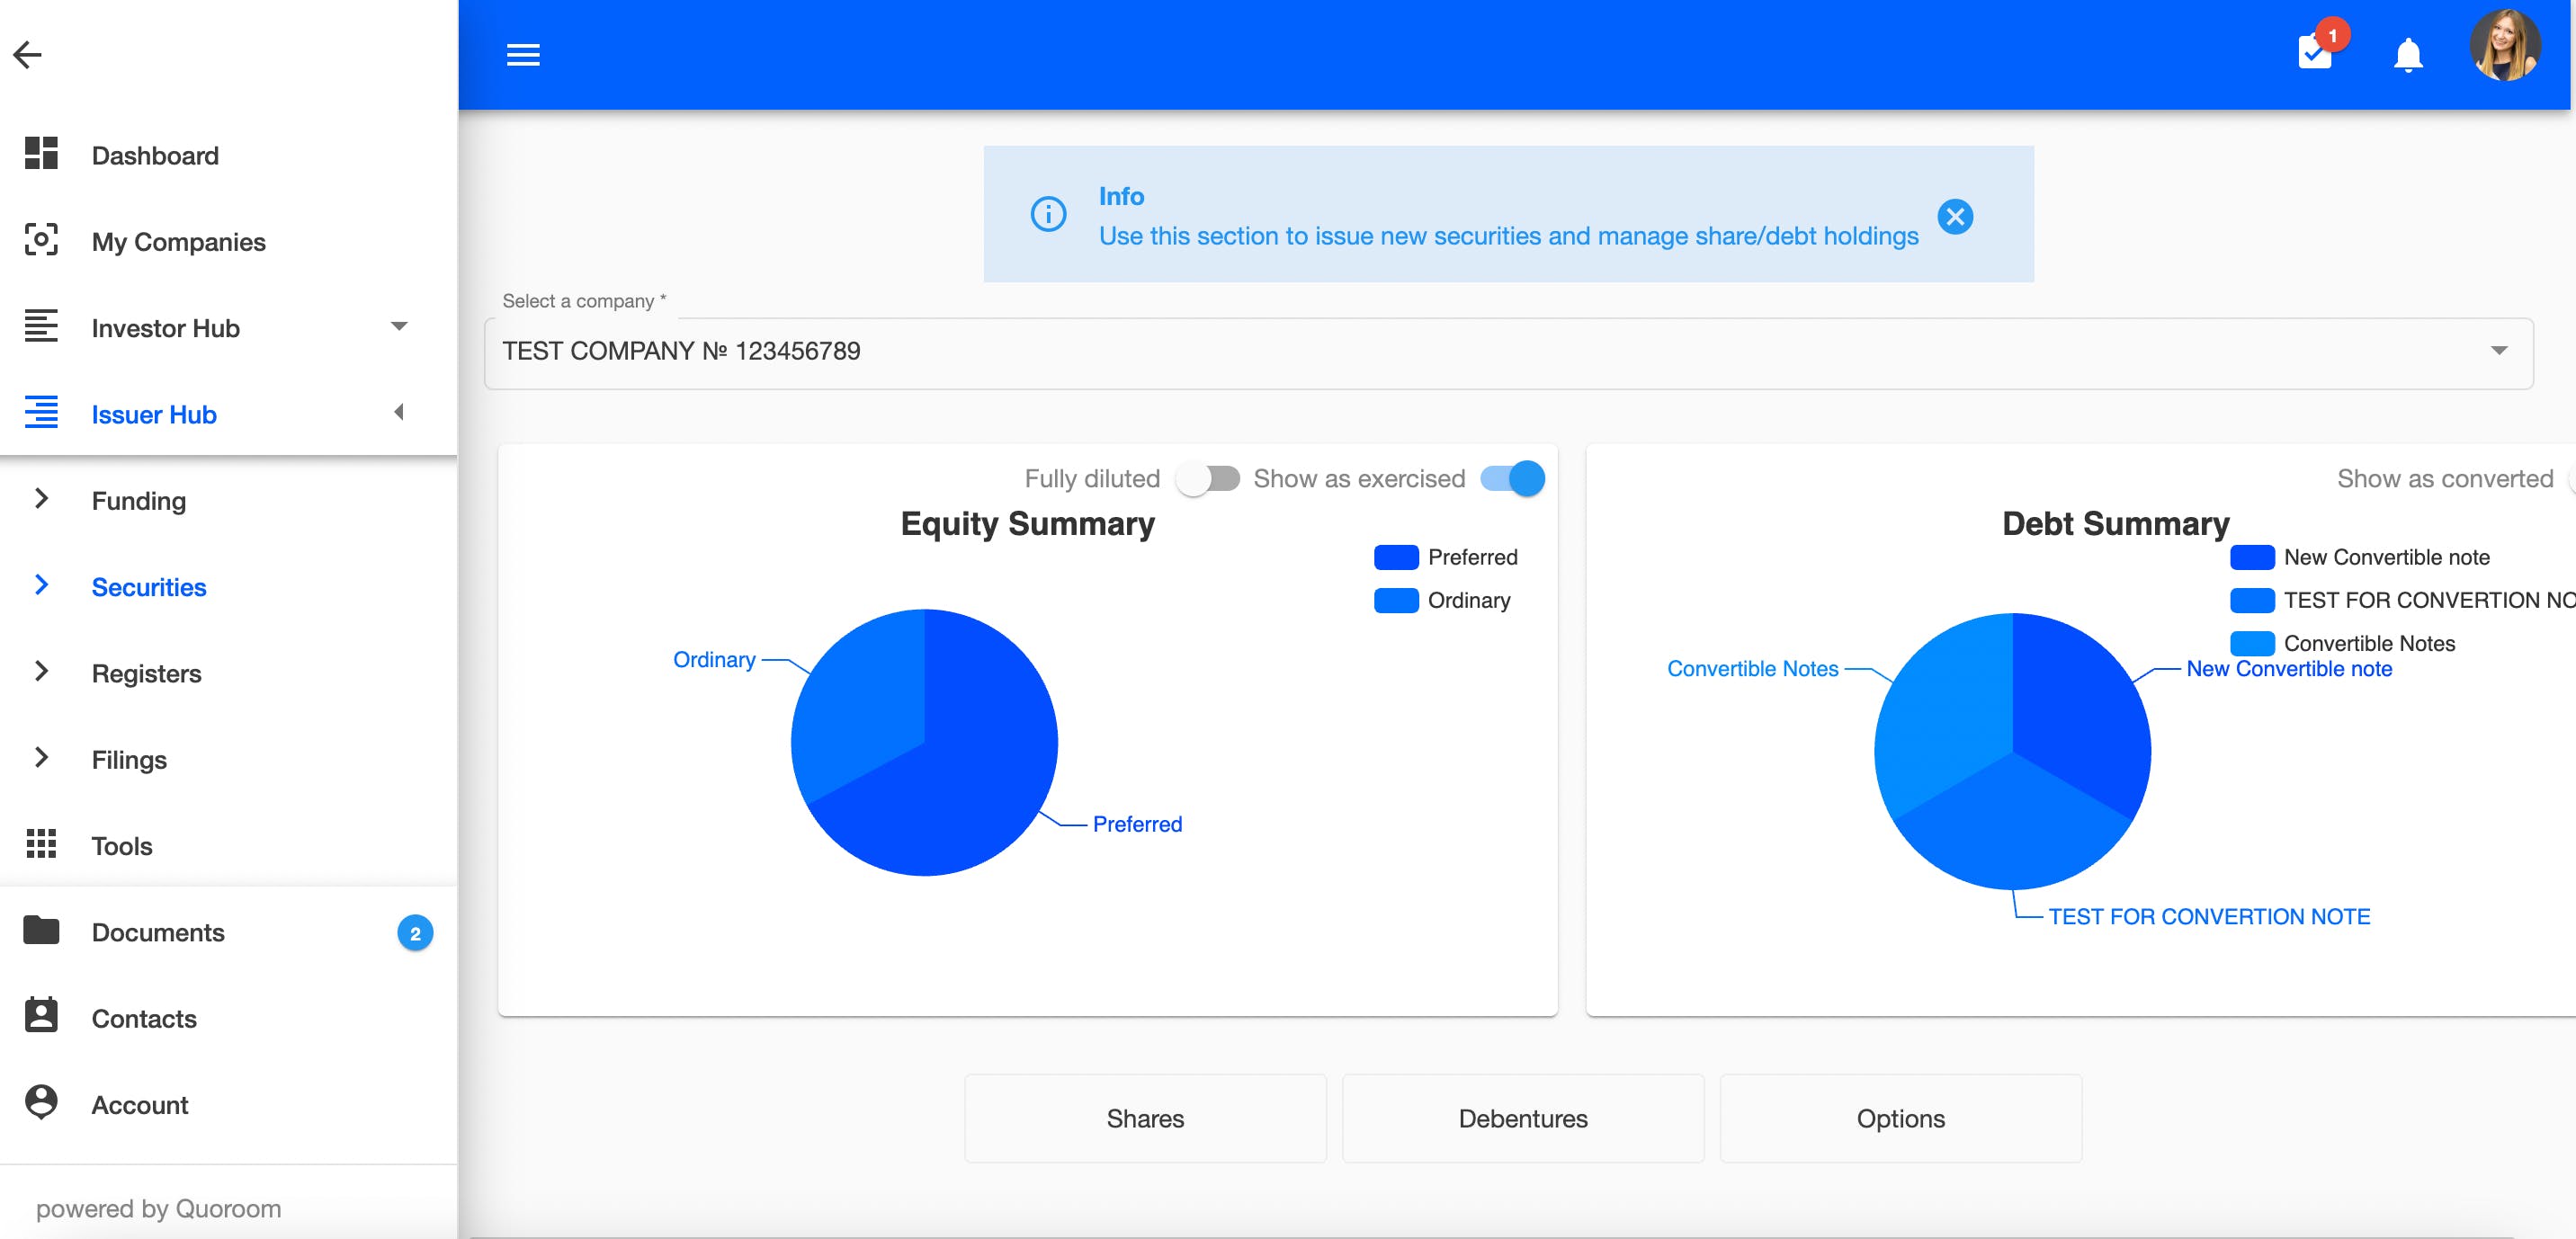
Task: Click the Documents folder icon
Action: click(x=41, y=930)
